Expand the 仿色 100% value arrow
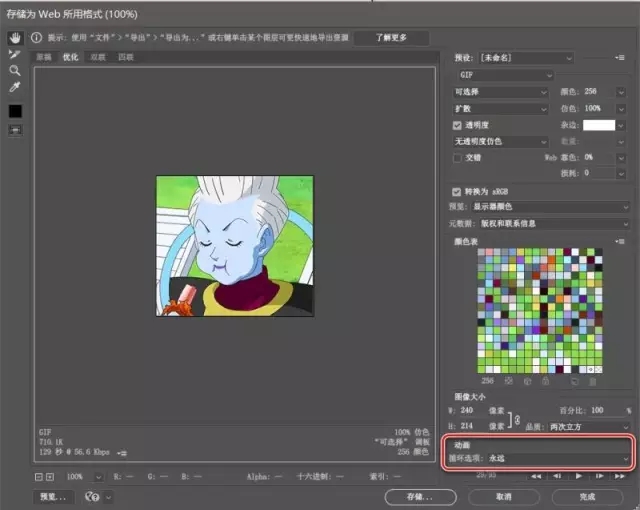640x510 pixels. [621, 109]
